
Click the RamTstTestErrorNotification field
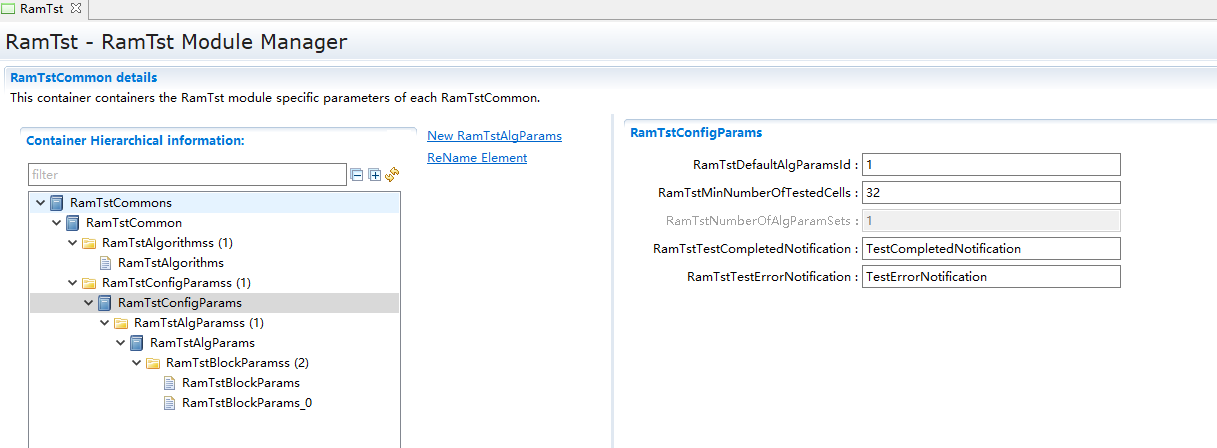click(990, 277)
